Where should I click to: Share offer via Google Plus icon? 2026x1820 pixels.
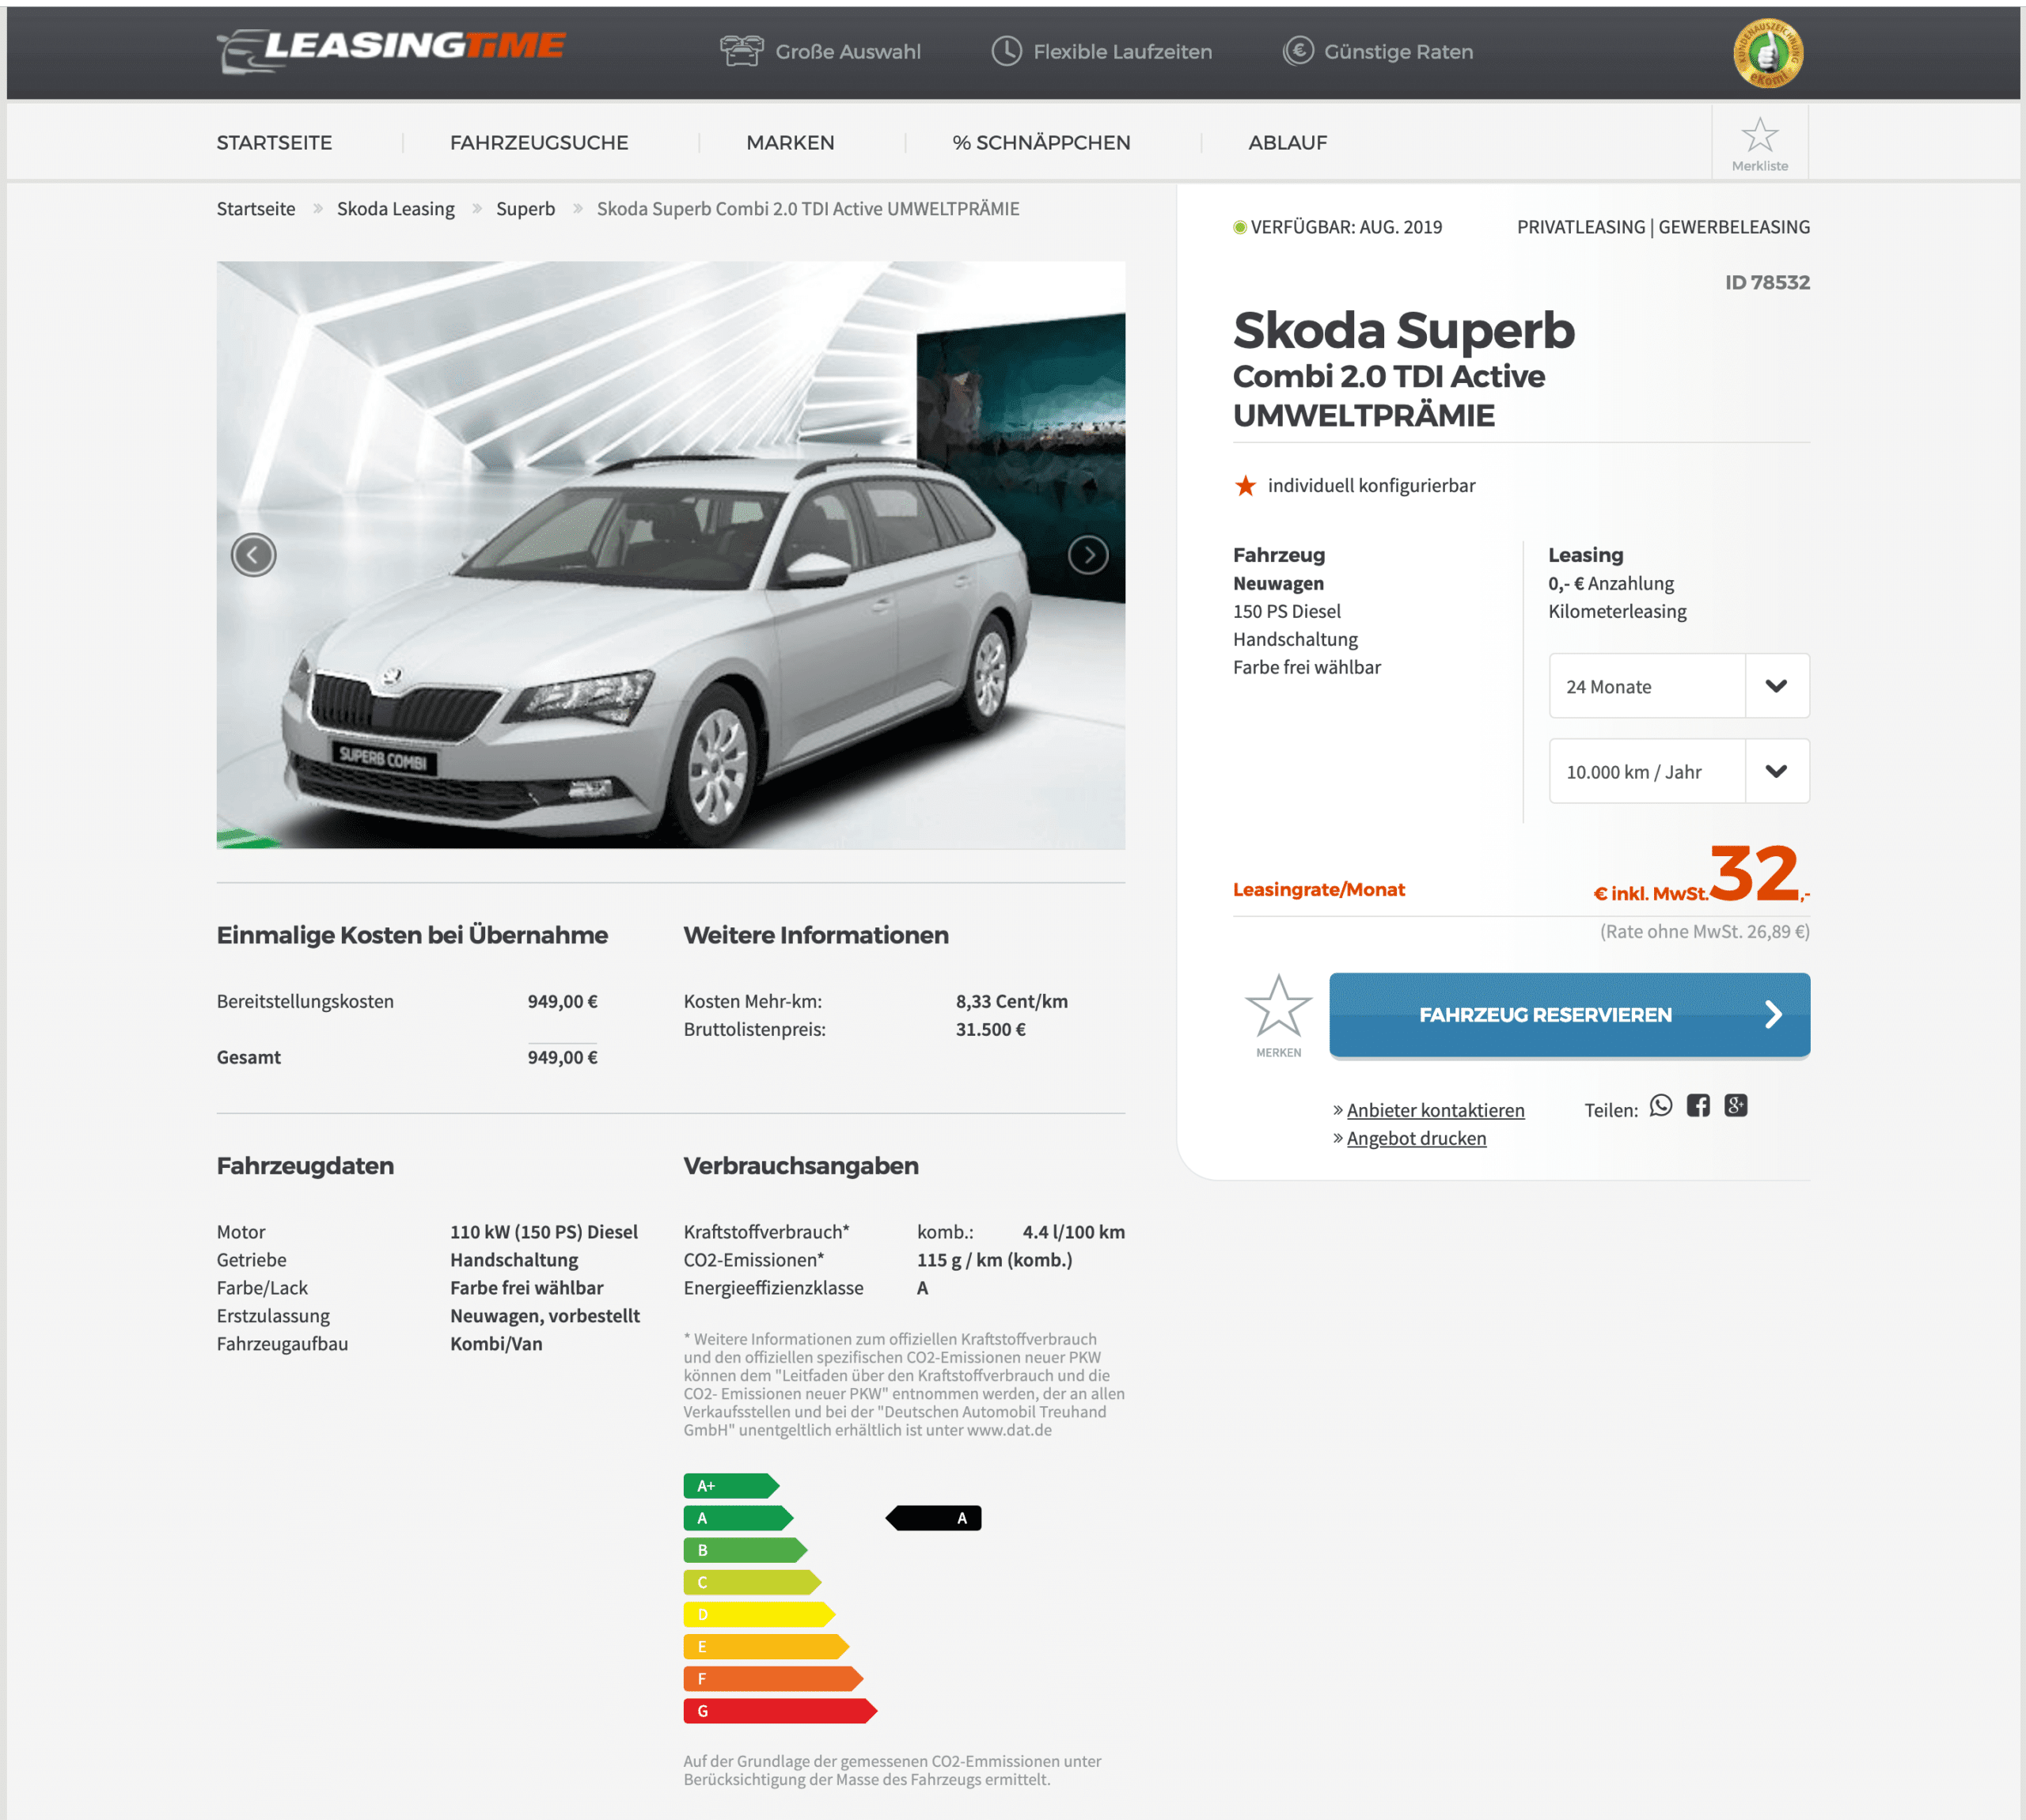(x=1736, y=1106)
